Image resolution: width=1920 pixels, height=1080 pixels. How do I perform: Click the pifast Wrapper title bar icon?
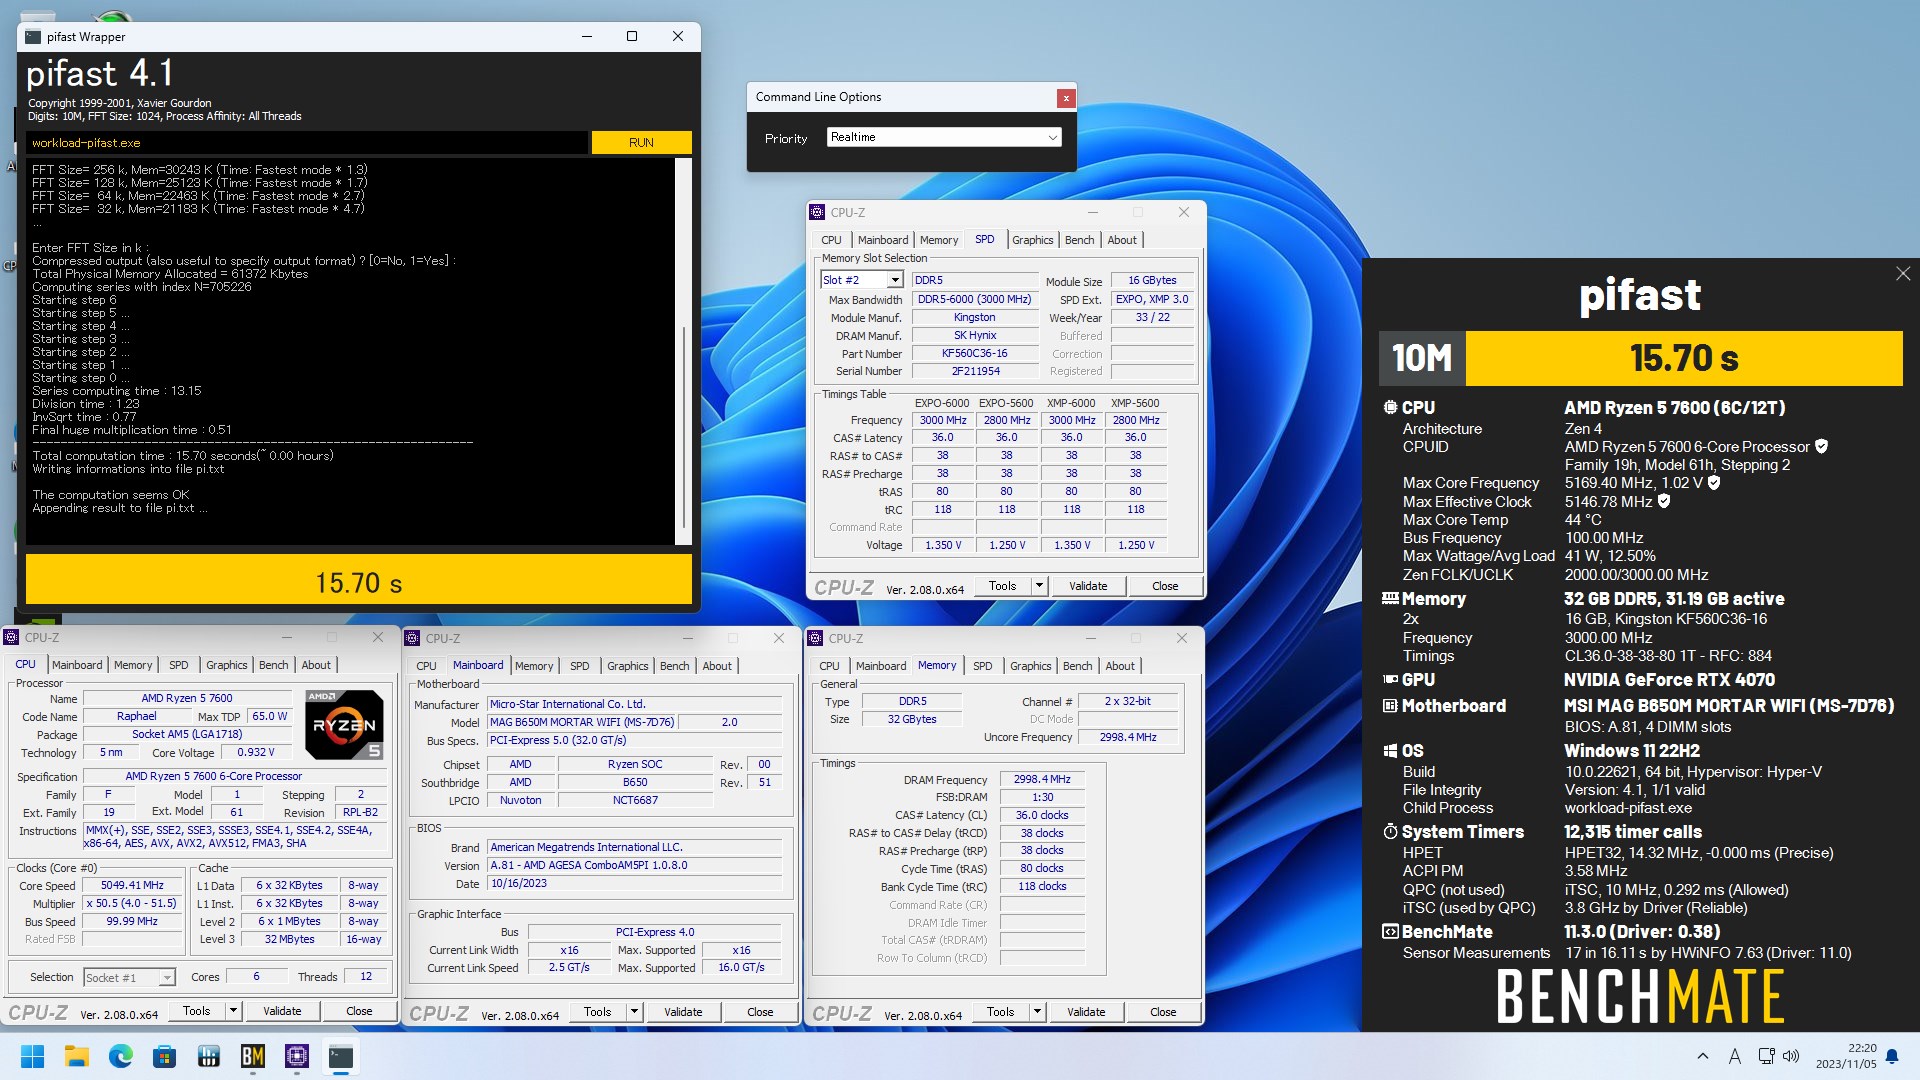coord(33,37)
